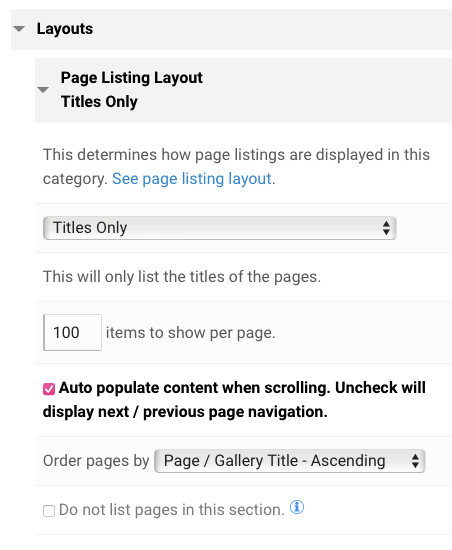This screenshot has height=550, width=452.
Task: Collapse the Layouts section triangle
Action: coord(19,29)
